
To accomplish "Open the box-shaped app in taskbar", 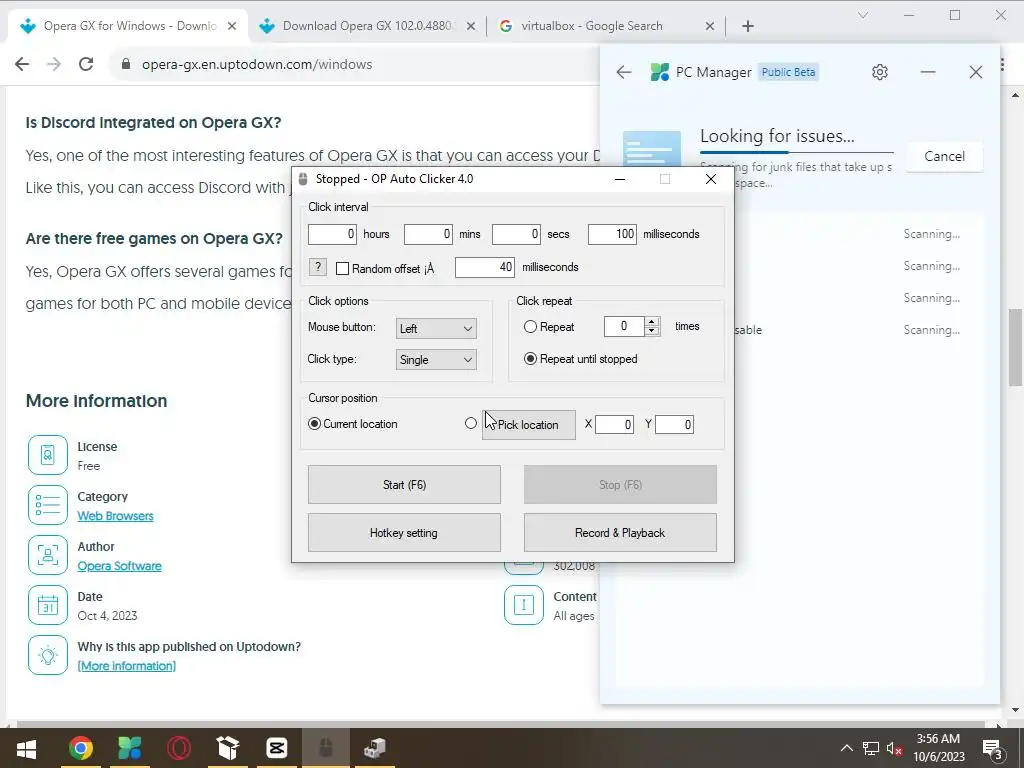I will [228, 748].
